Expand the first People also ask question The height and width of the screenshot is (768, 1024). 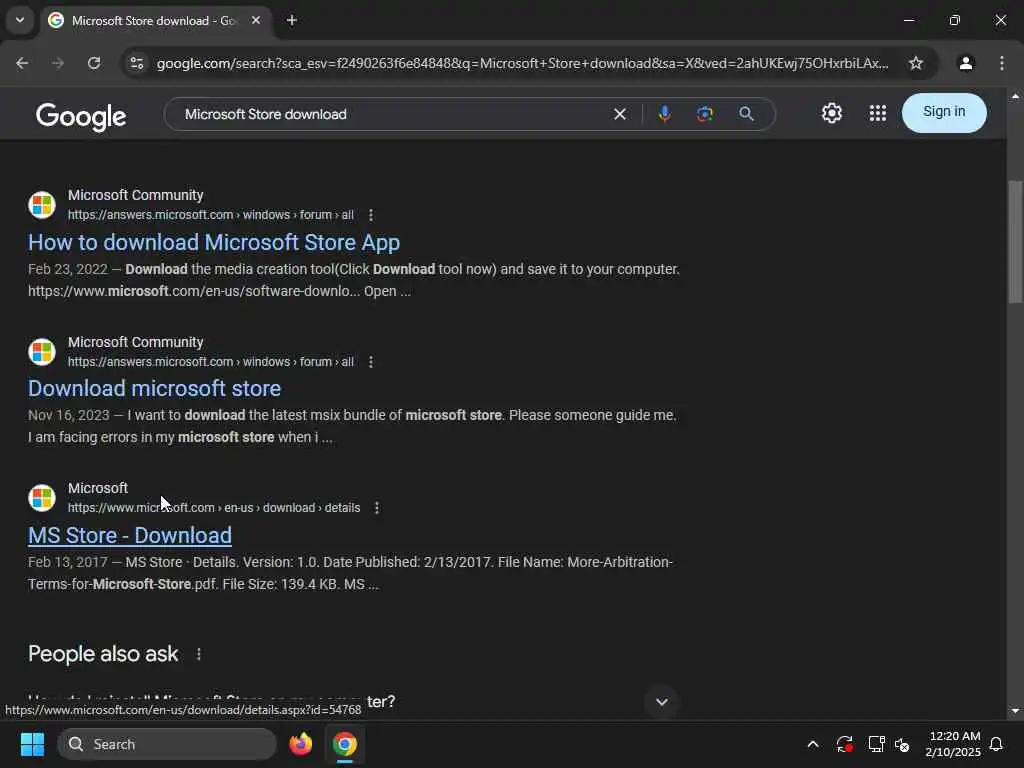pyautogui.click(x=662, y=702)
